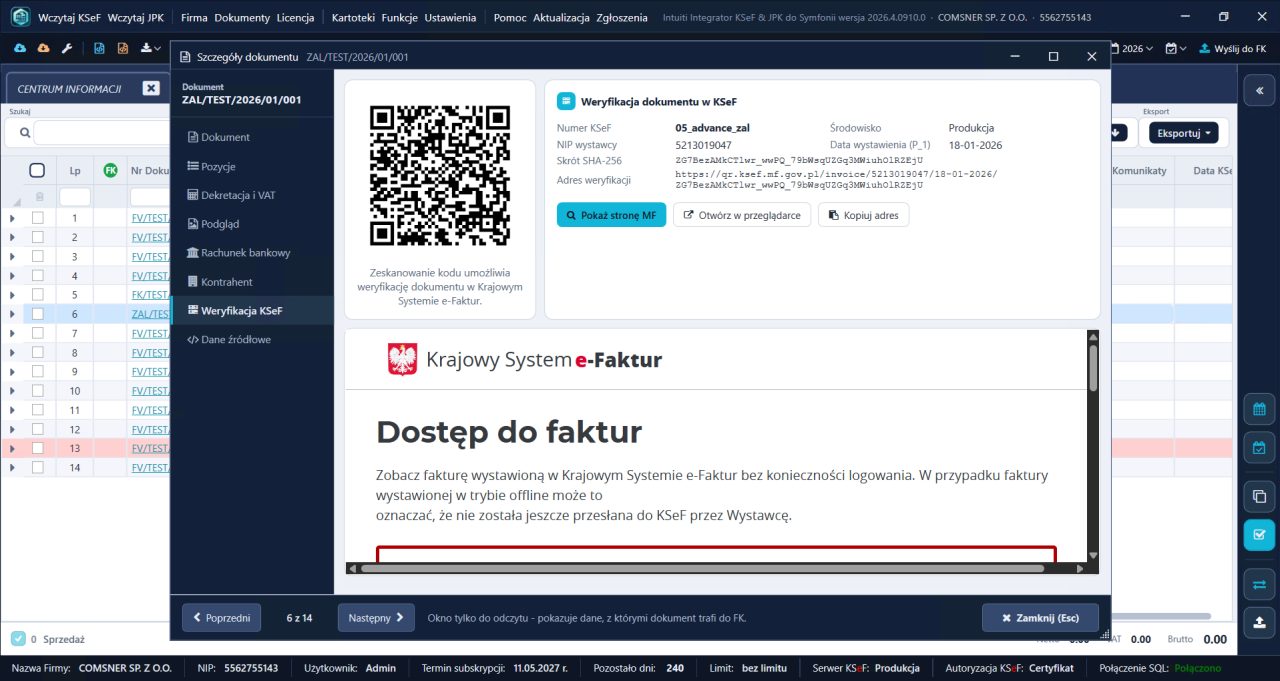Open the wrench tools icon
Screen dimensions: 1280x681
(67, 48)
